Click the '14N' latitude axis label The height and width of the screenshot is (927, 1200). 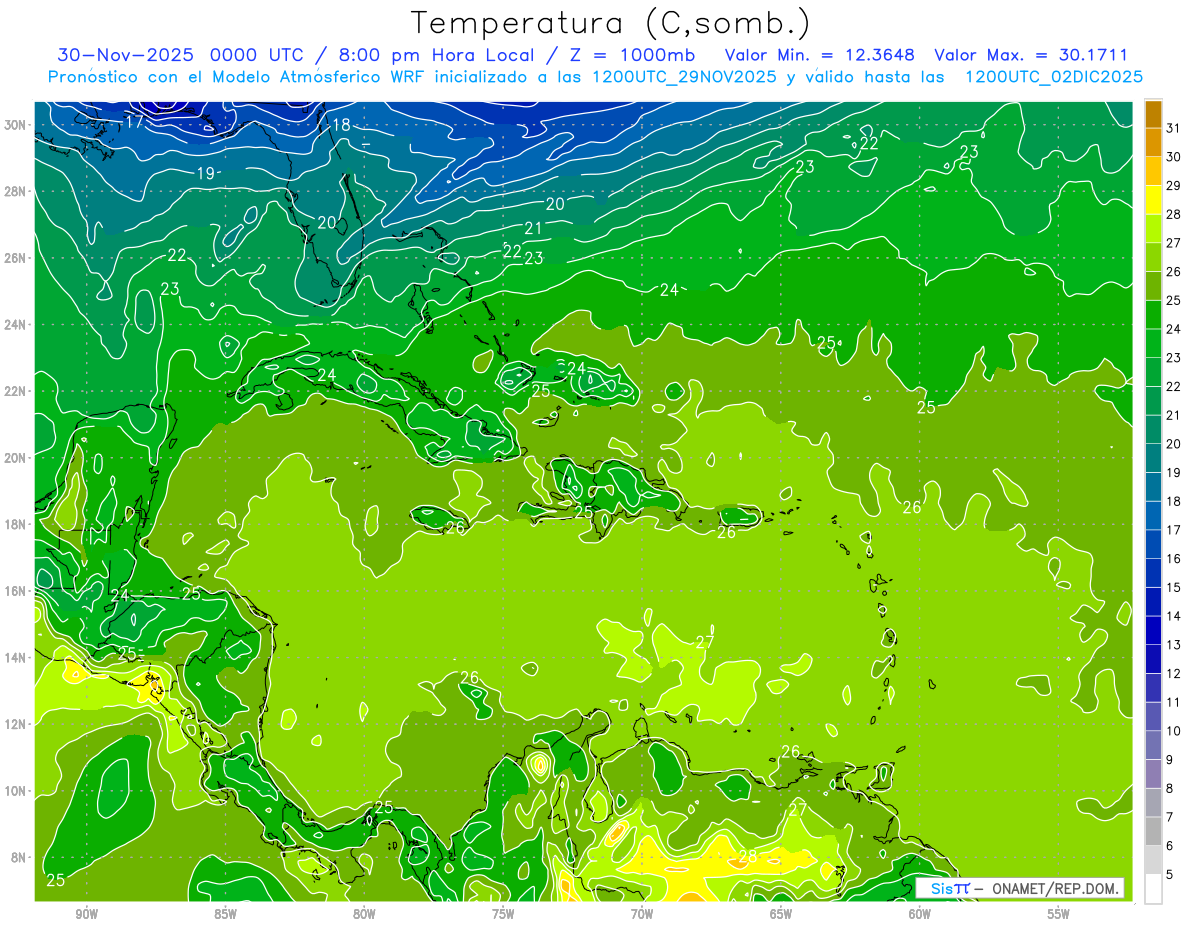[x=16, y=658]
